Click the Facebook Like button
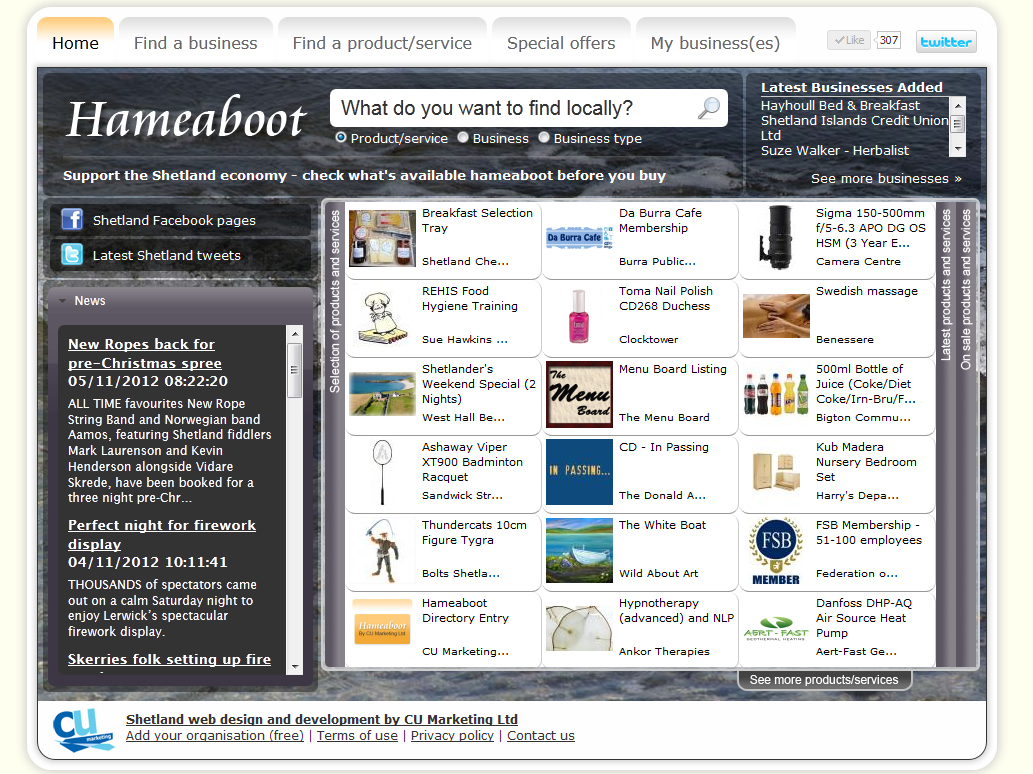 (x=849, y=40)
